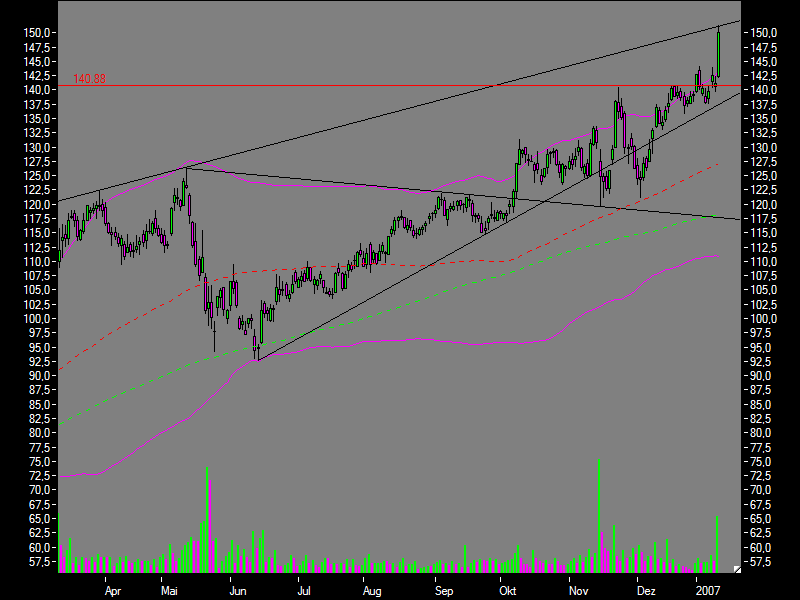Screen dimensions: 800x600
Task: Select the Mai label on time axis
Action: (x=168, y=591)
